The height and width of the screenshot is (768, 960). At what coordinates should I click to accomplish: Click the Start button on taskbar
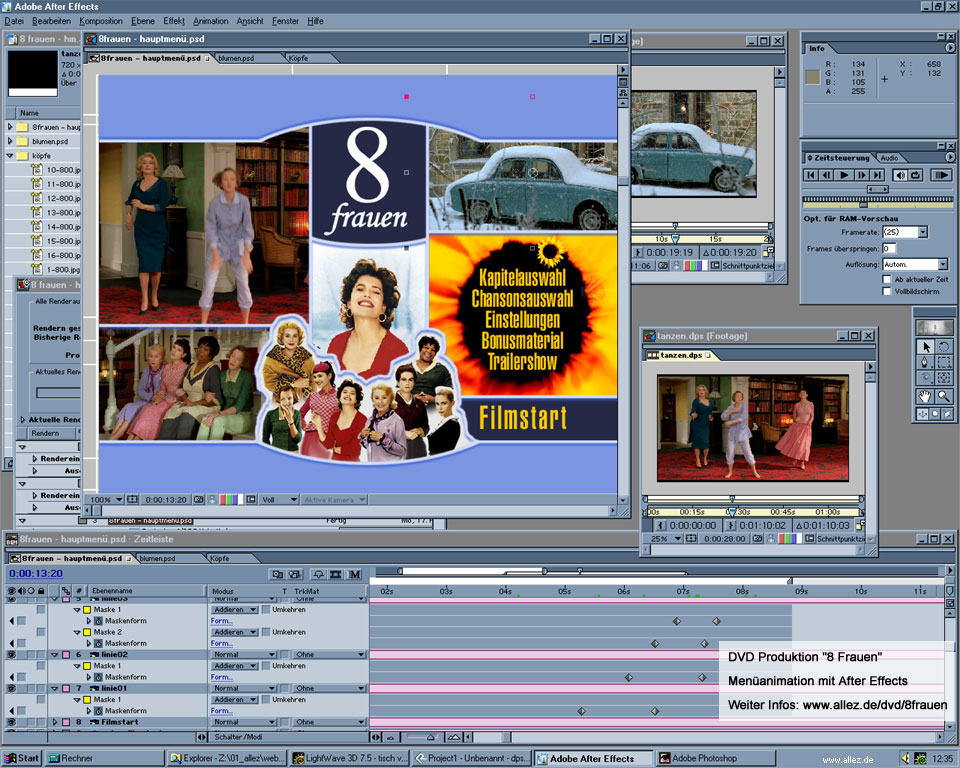click(21, 758)
